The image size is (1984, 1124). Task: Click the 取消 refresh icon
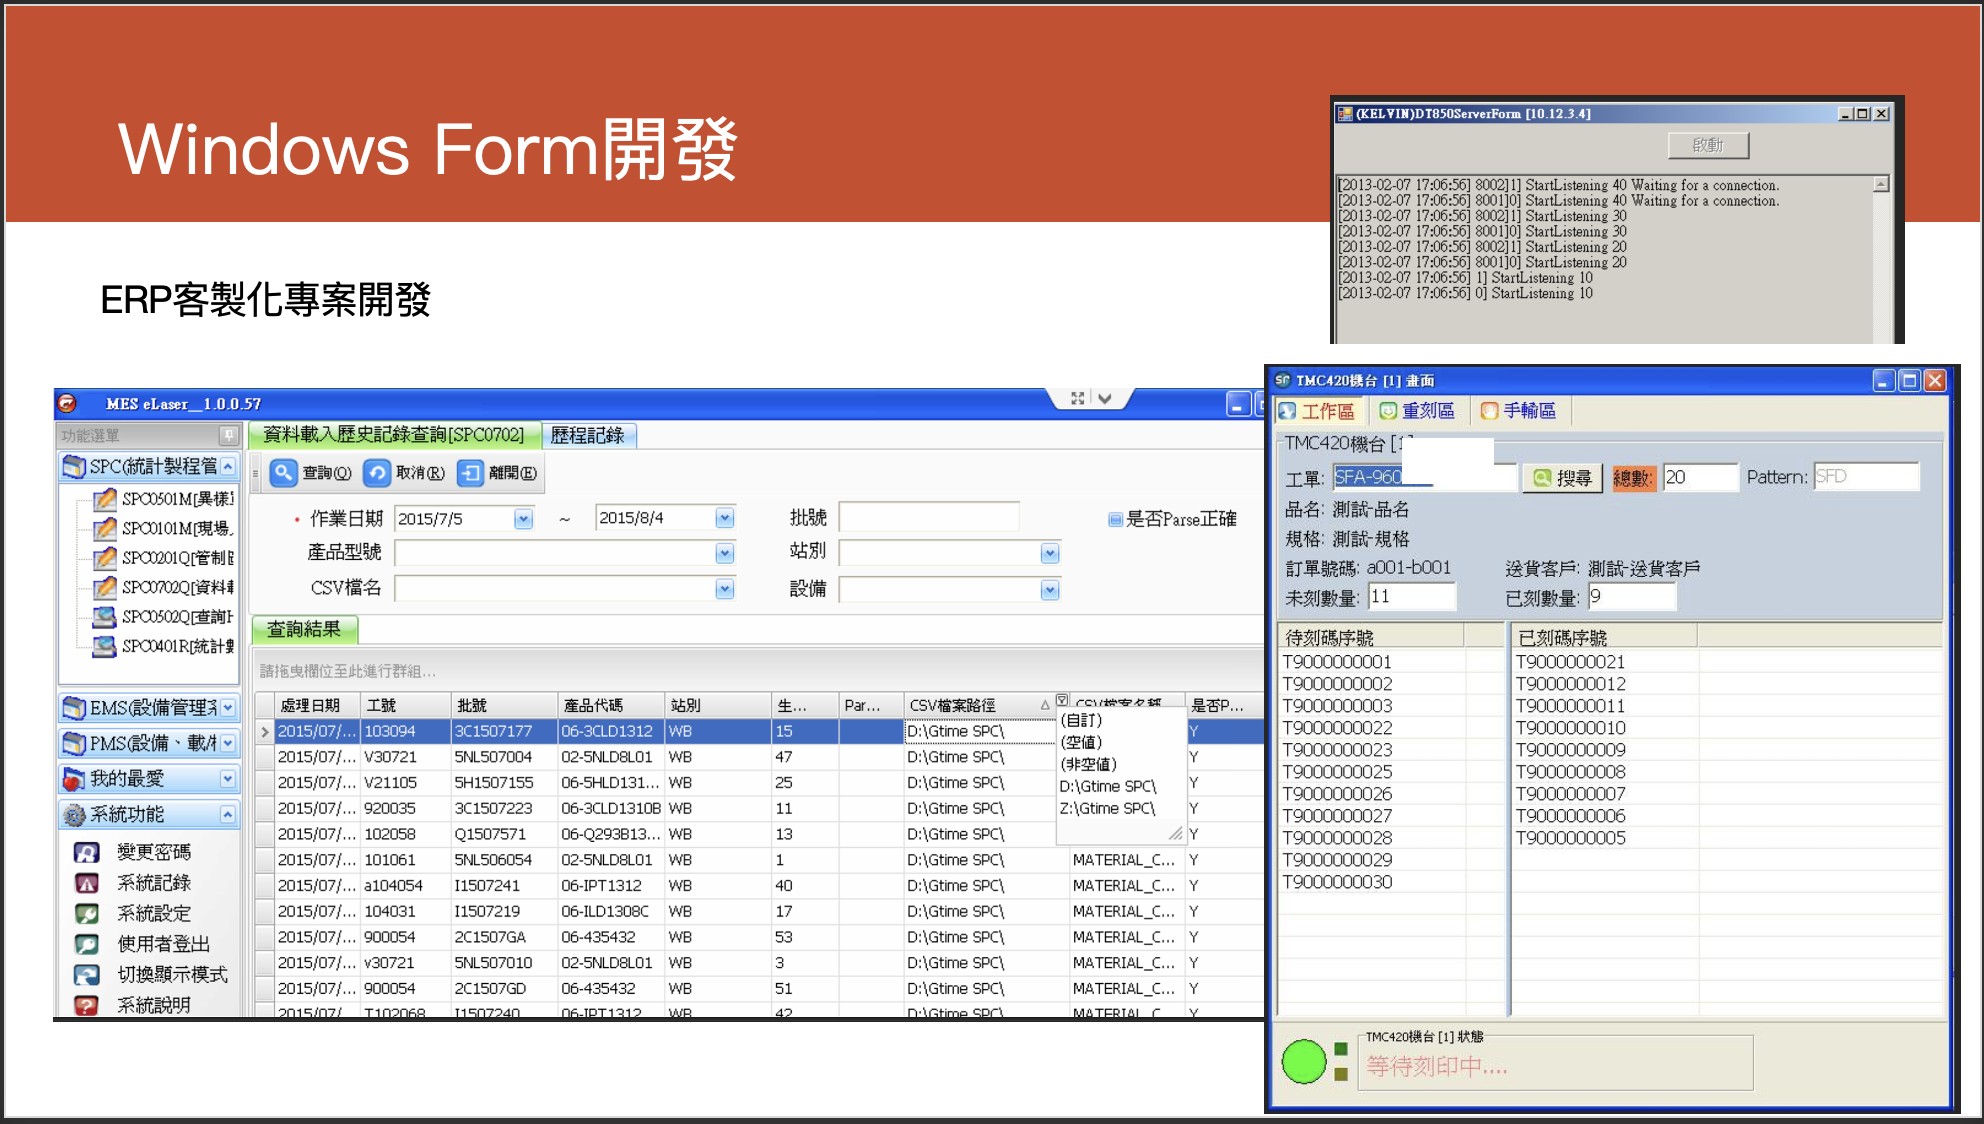377,472
